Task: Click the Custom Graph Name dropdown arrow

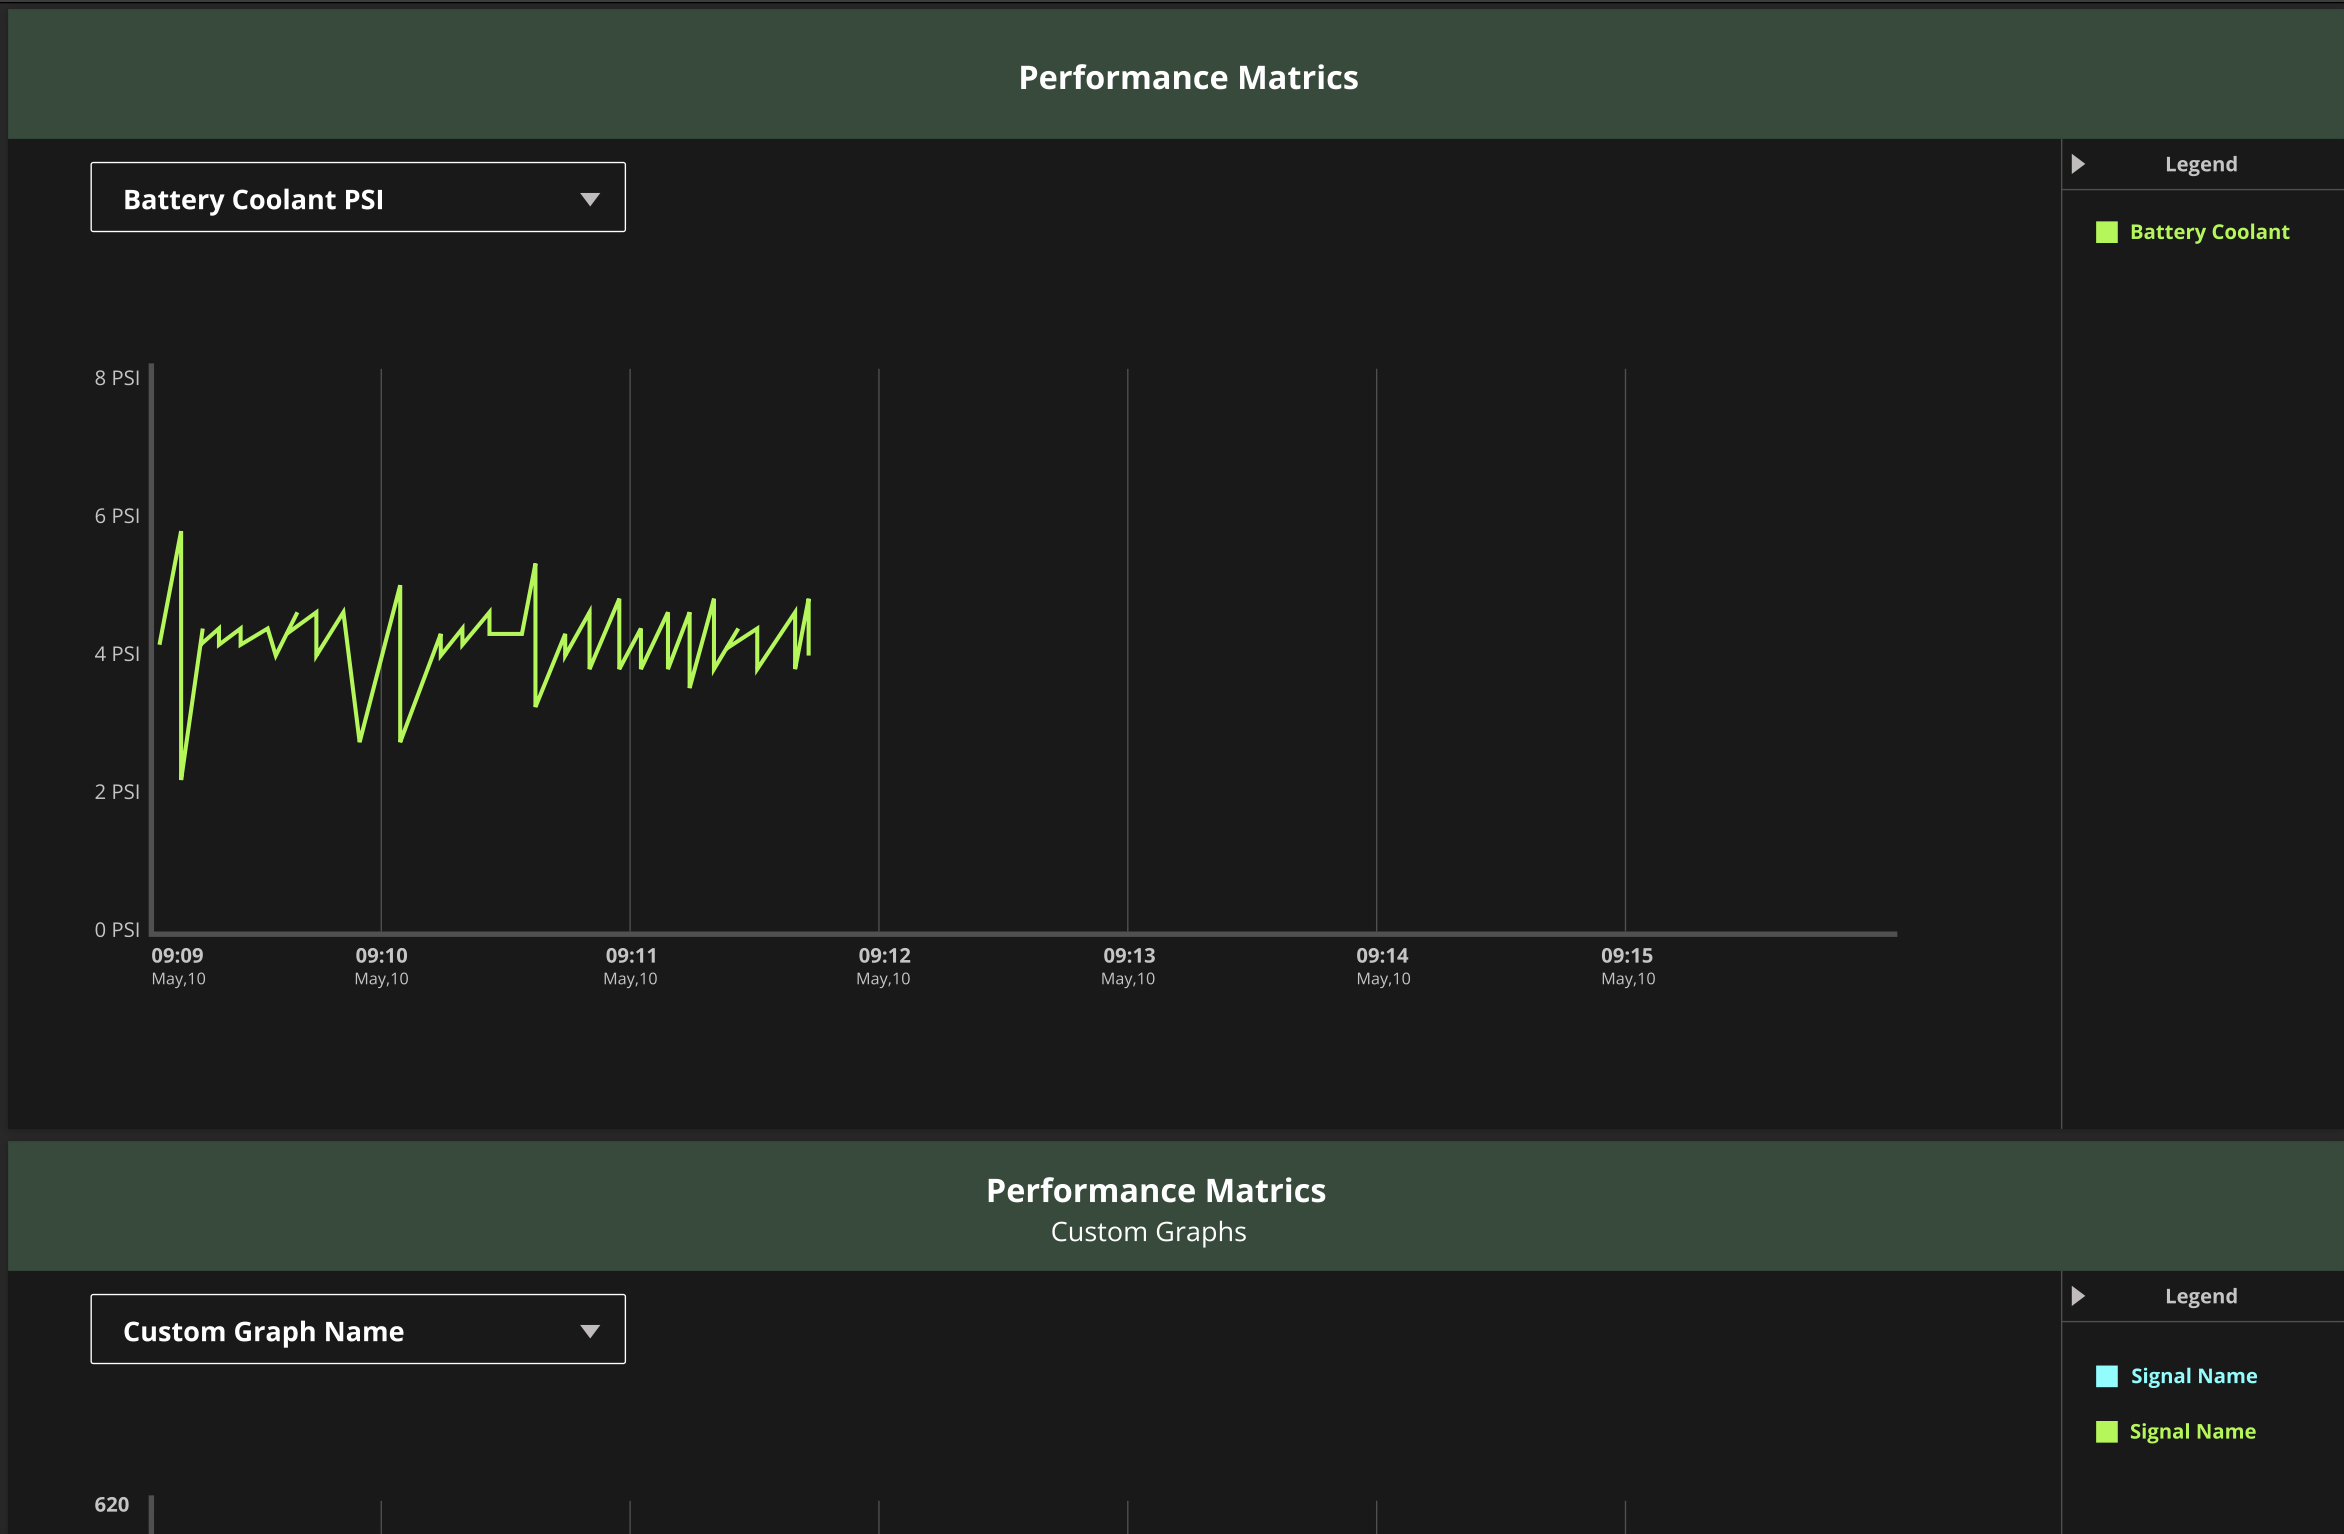Action: [x=590, y=1331]
